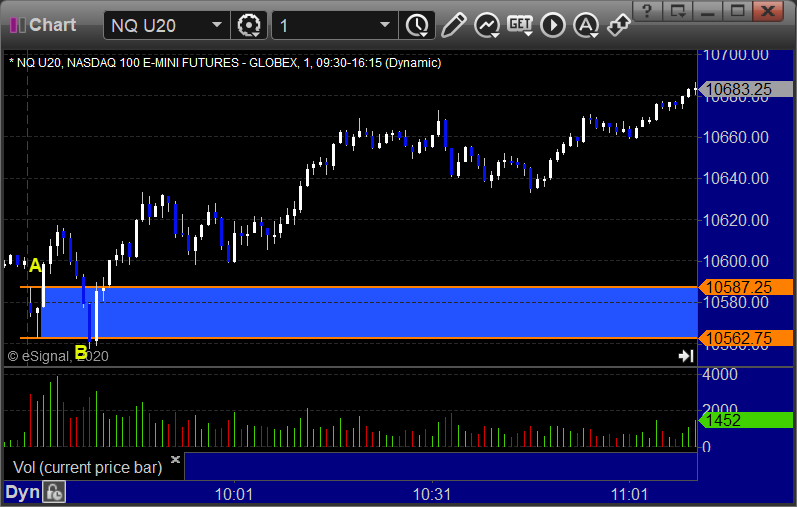Click the Chart window menu icon

click(x=18, y=25)
